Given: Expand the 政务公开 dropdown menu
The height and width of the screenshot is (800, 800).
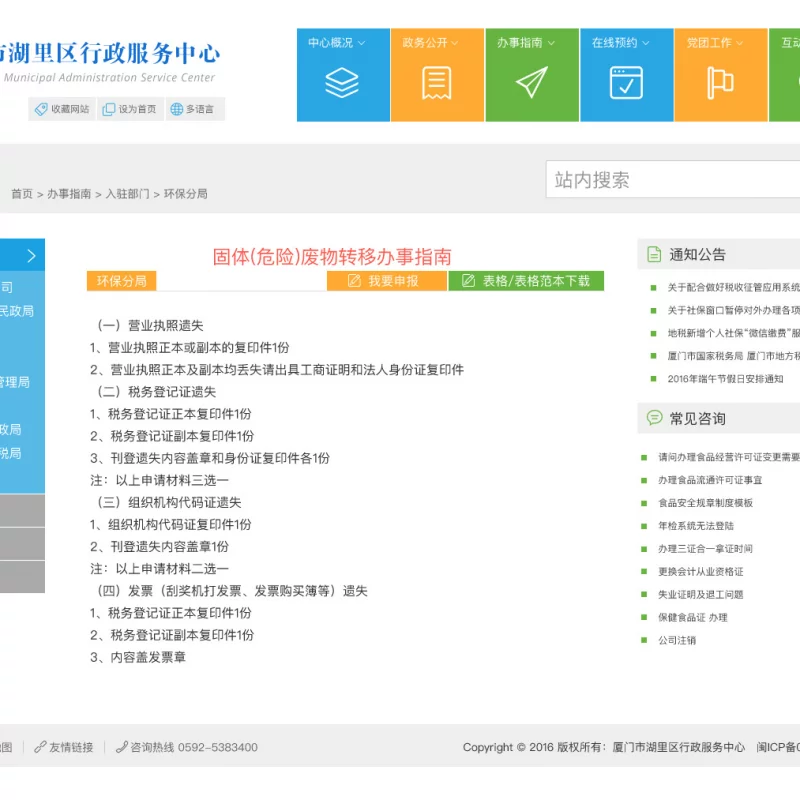Looking at the screenshot, I should tap(431, 43).
